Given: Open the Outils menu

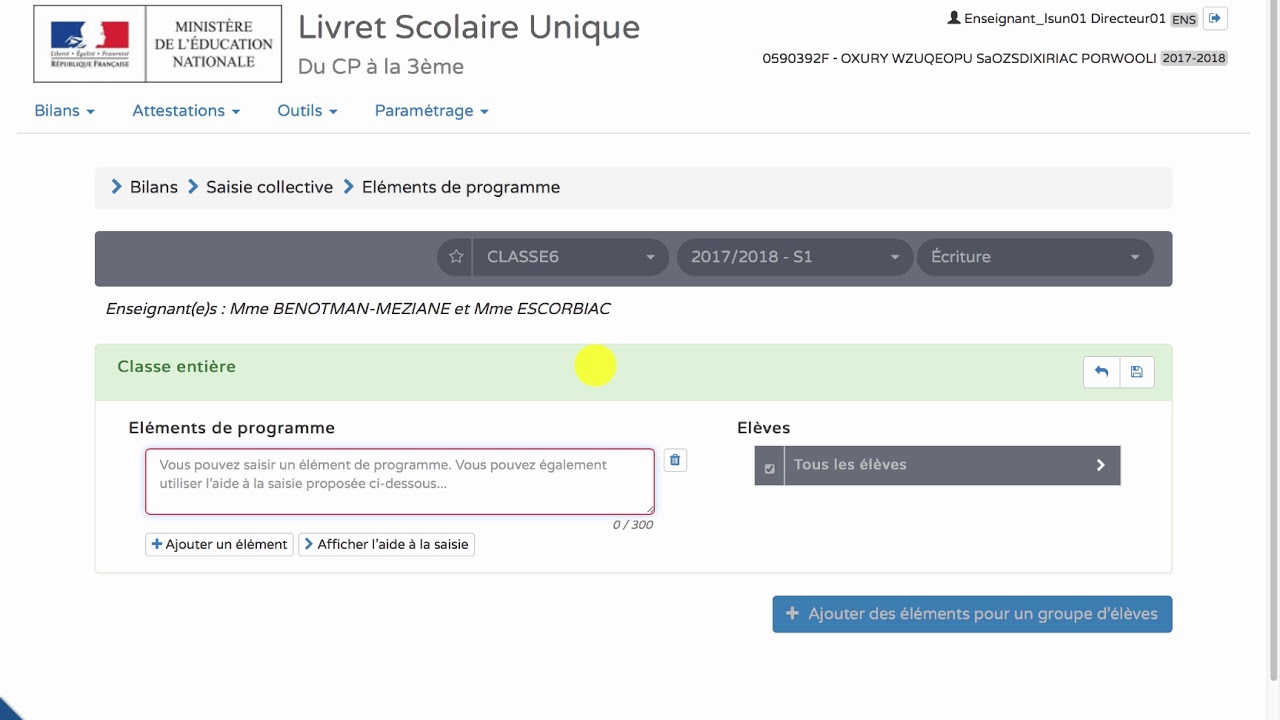Looking at the screenshot, I should (307, 111).
